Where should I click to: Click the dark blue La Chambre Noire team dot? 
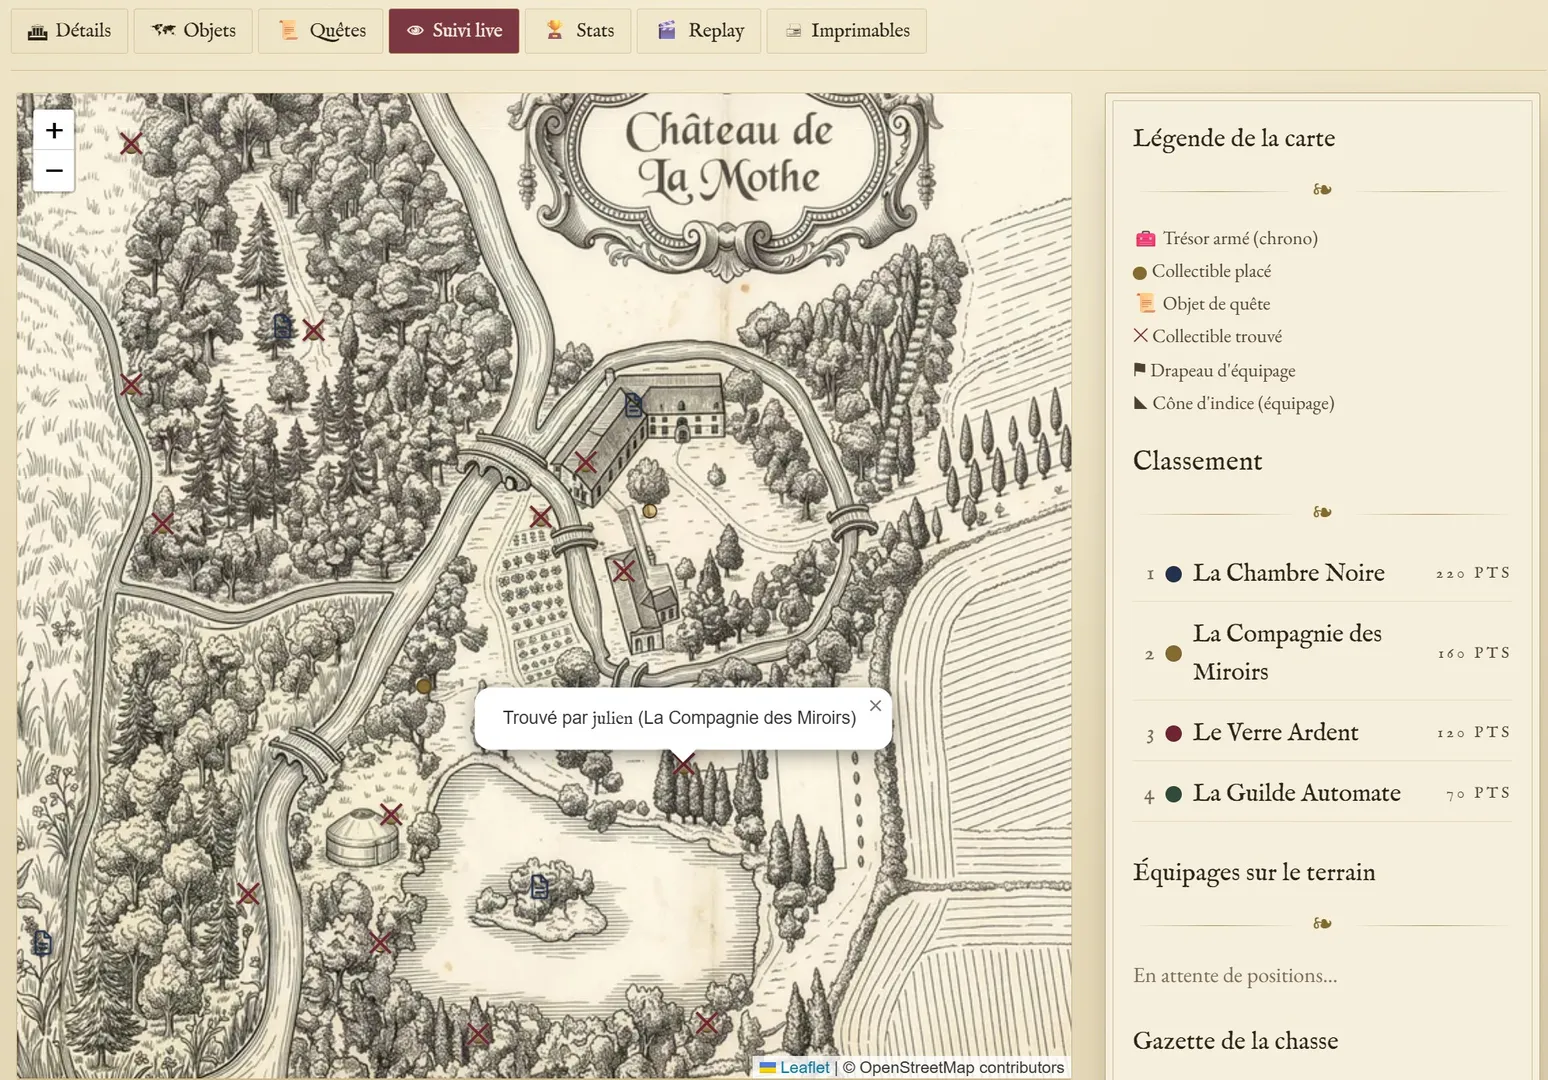[1174, 574]
